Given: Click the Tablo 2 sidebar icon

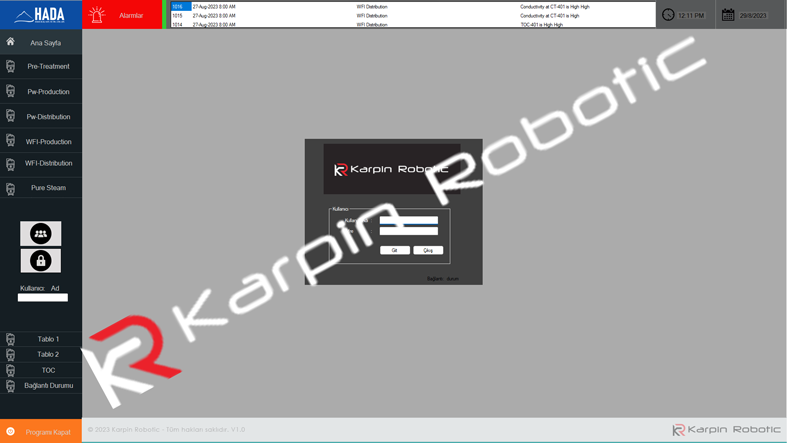Looking at the screenshot, I should pos(11,355).
